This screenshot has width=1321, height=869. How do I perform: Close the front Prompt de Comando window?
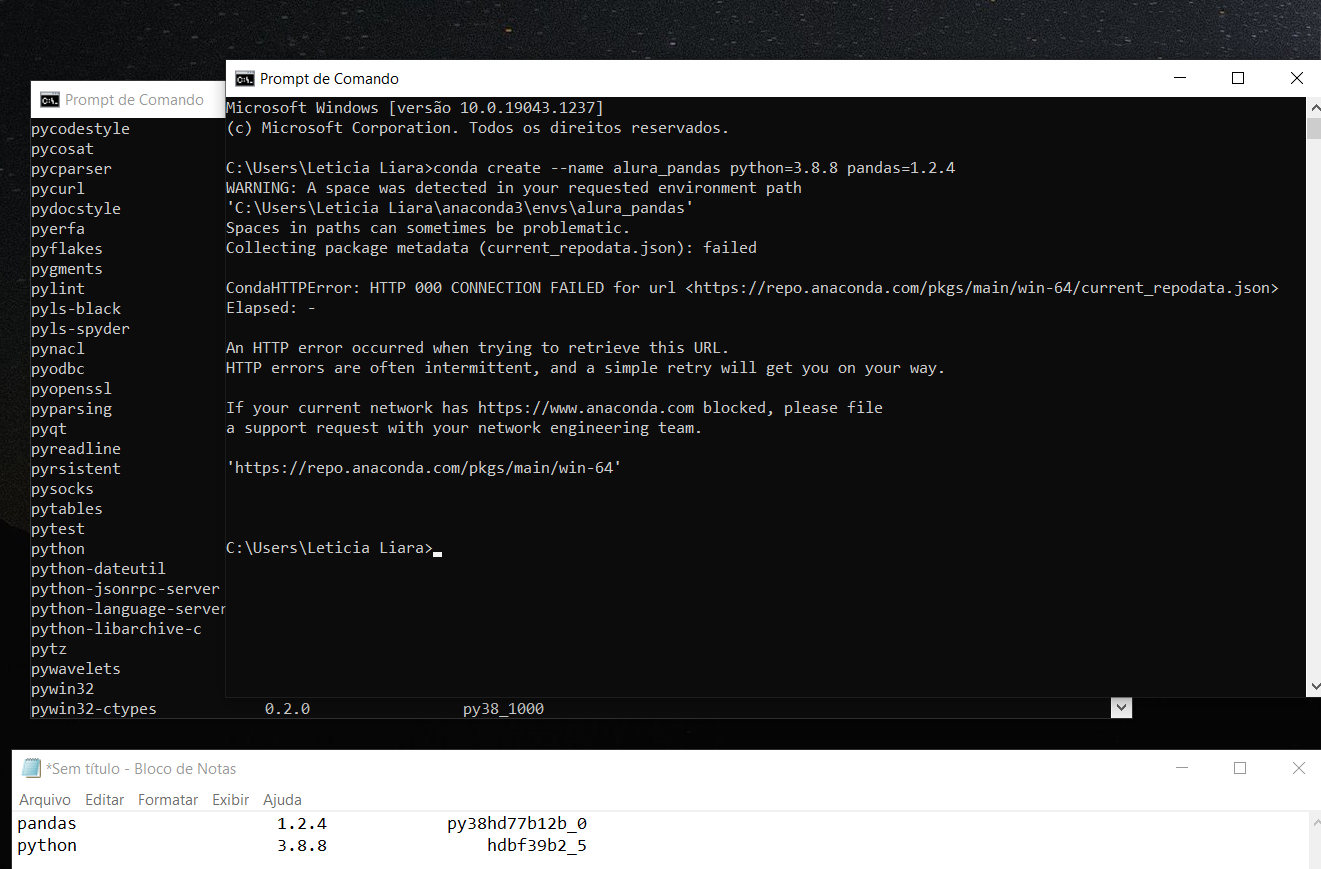pos(1296,78)
